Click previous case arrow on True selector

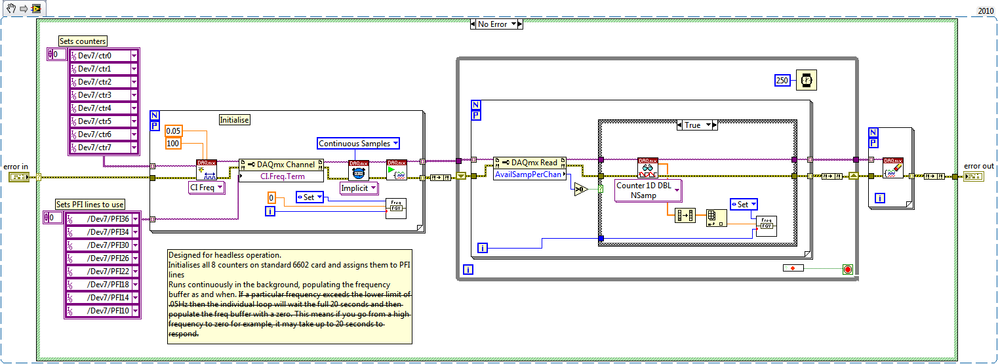(x=678, y=125)
